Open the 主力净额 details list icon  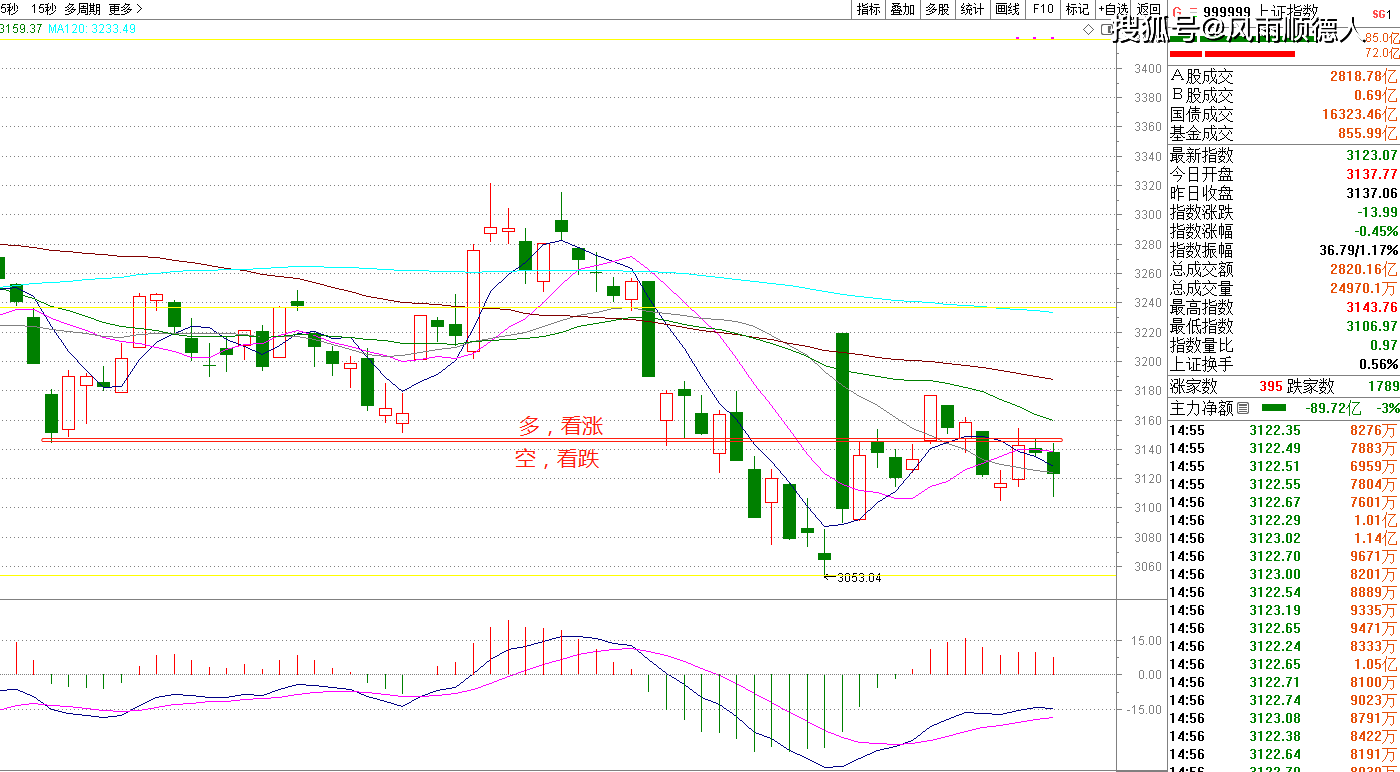1243,408
